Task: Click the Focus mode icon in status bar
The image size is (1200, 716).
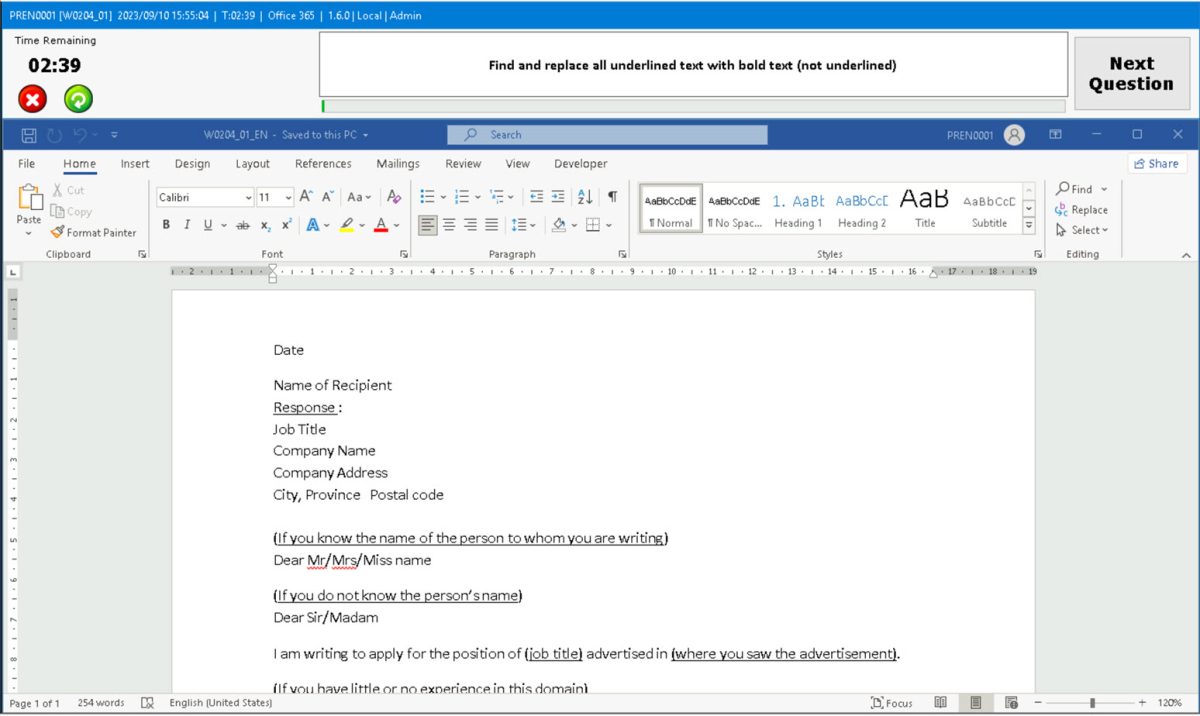Action: tap(892, 703)
